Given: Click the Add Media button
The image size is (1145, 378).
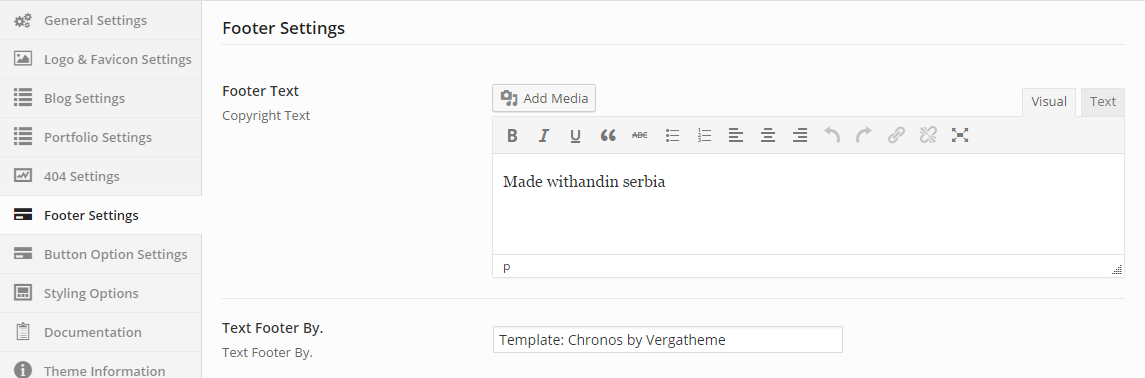Looking at the screenshot, I should [x=544, y=99].
